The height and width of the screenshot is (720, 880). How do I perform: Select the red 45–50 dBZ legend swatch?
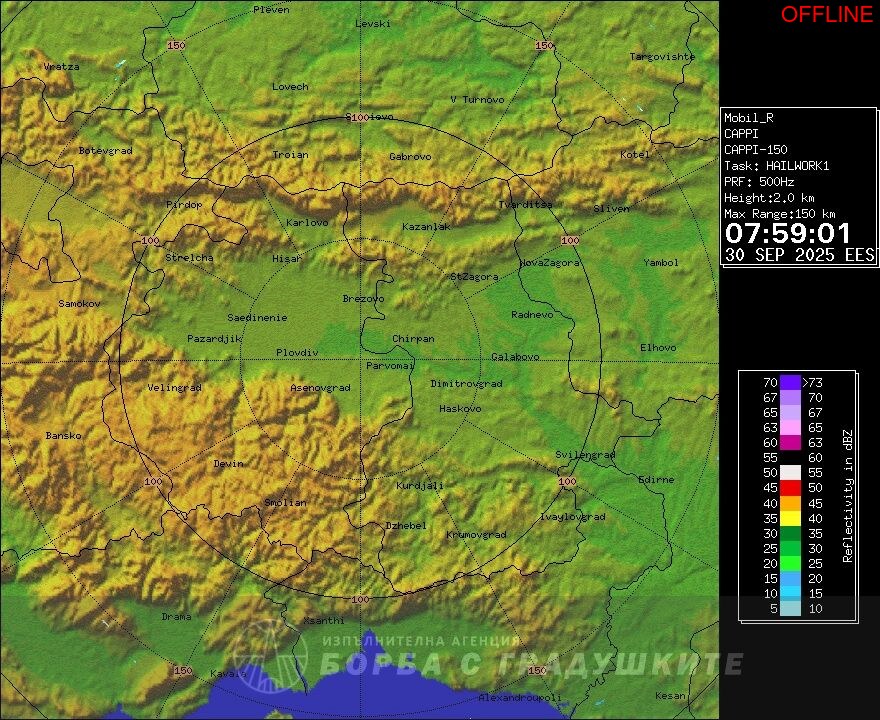click(x=791, y=487)
